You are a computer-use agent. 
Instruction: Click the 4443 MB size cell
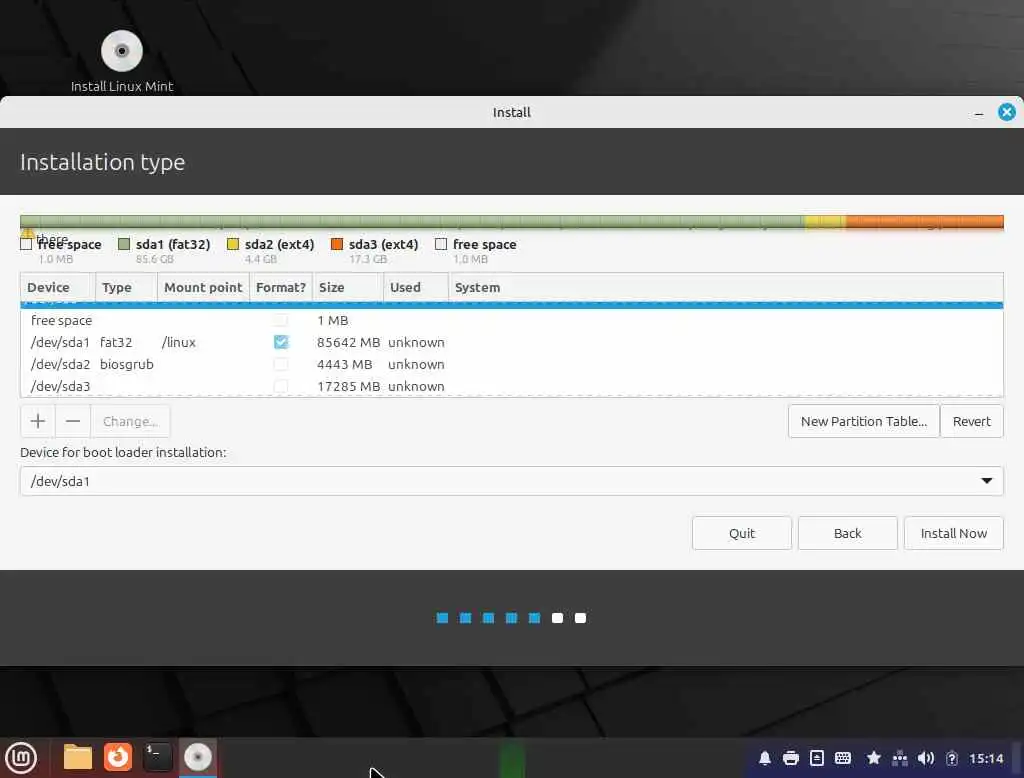tap(344, 365)
